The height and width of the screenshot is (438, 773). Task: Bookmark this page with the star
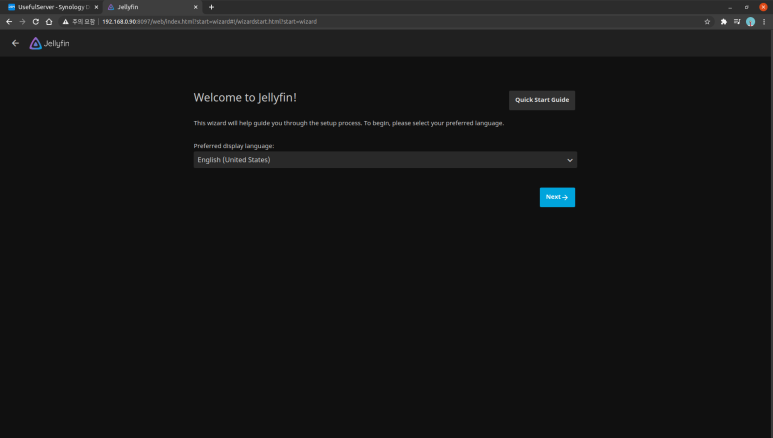(x=707, y=22)
